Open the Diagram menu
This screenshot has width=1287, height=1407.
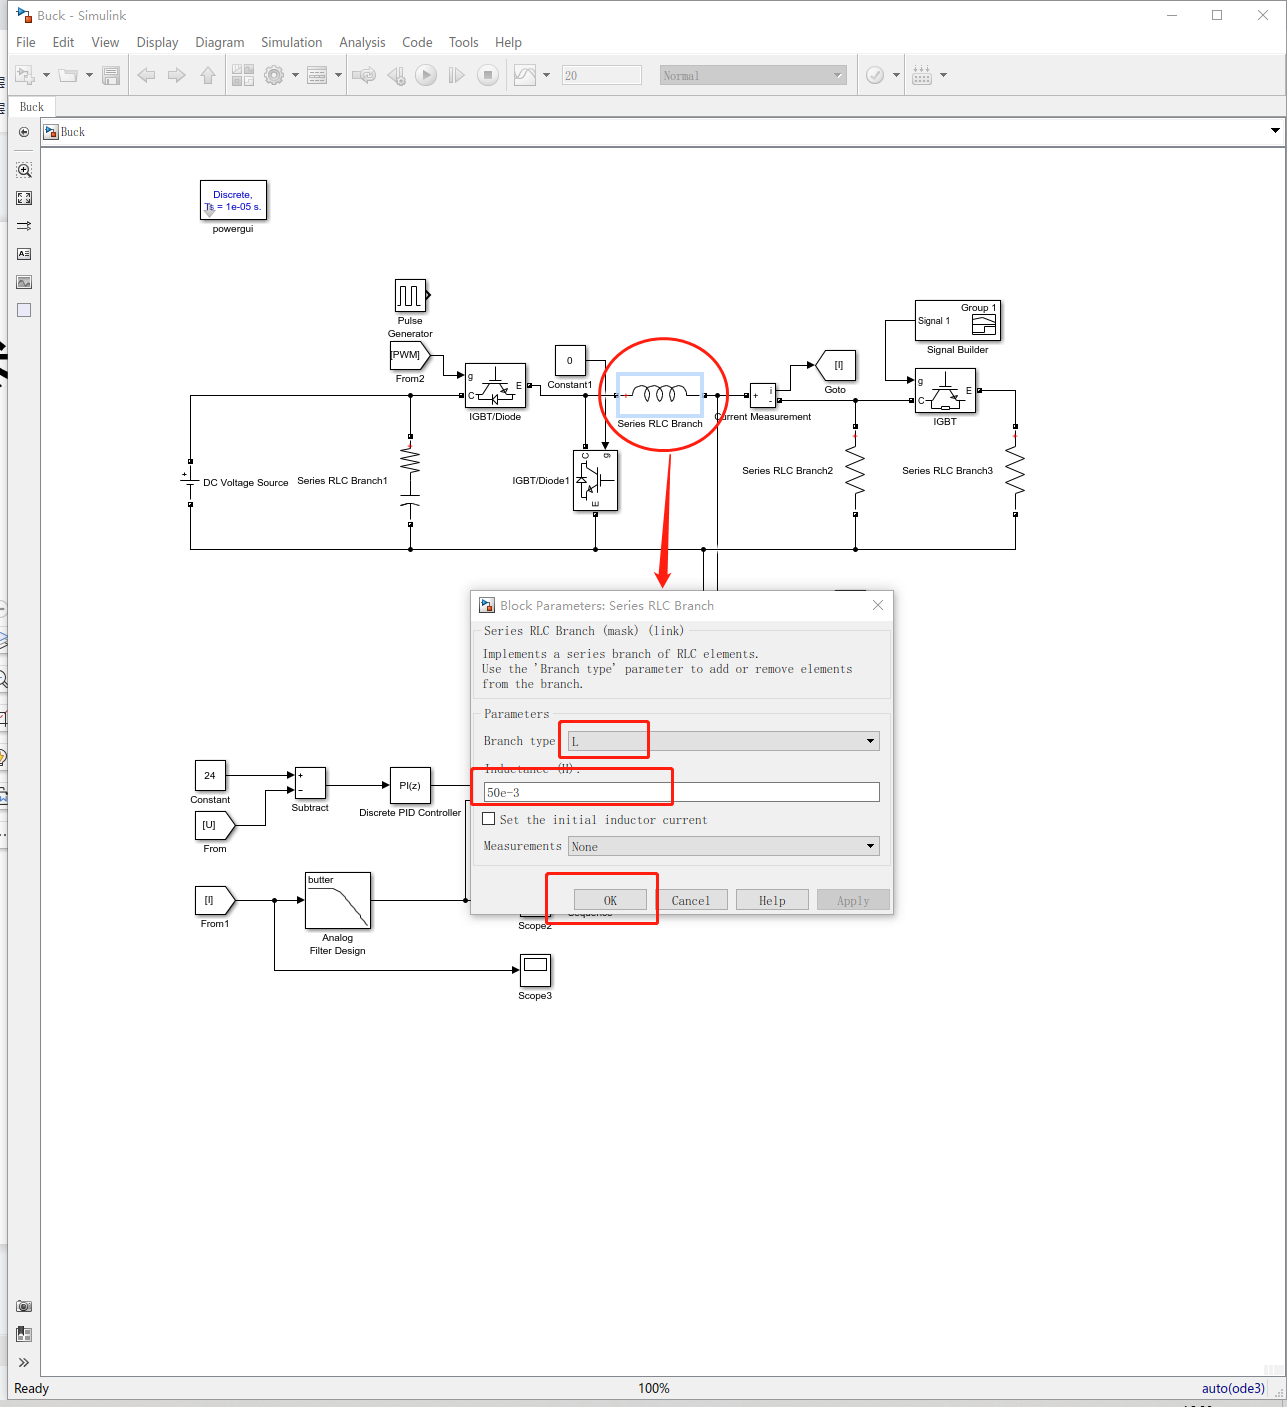[220, 42]
